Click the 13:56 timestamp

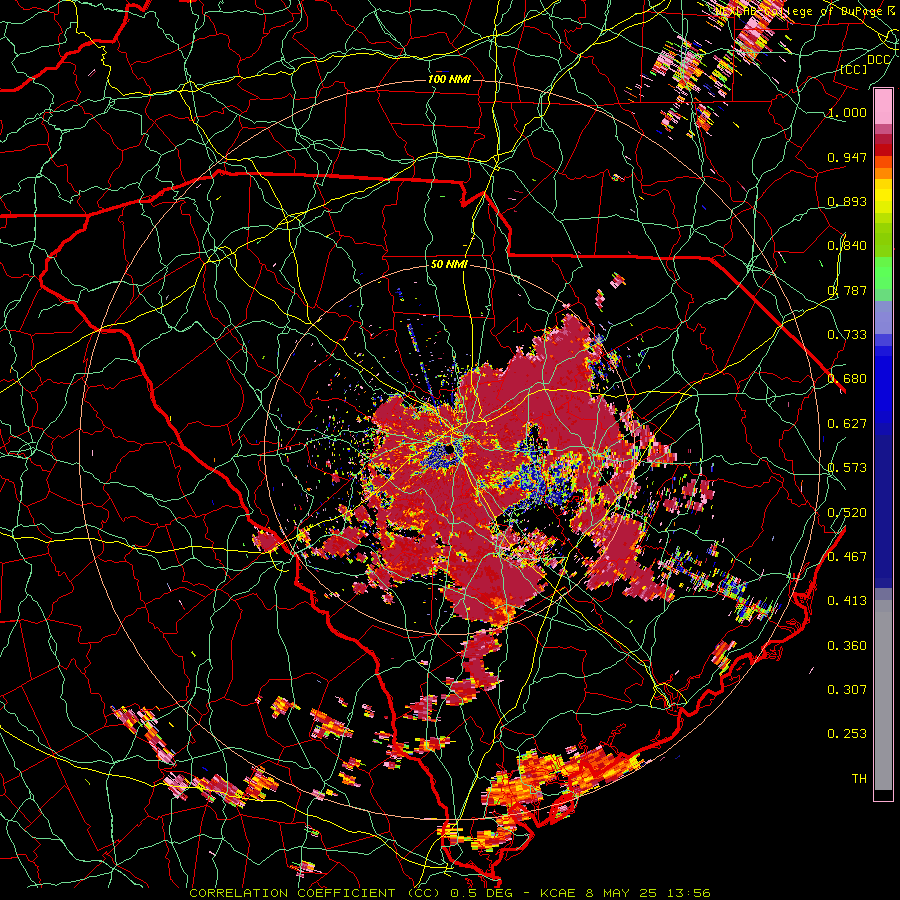[689, 893]
